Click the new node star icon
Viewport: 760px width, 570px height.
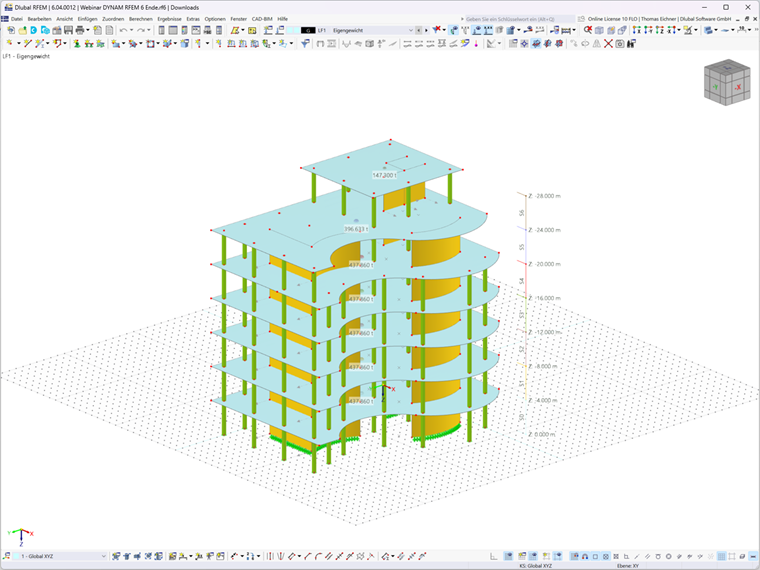(10, 43)
